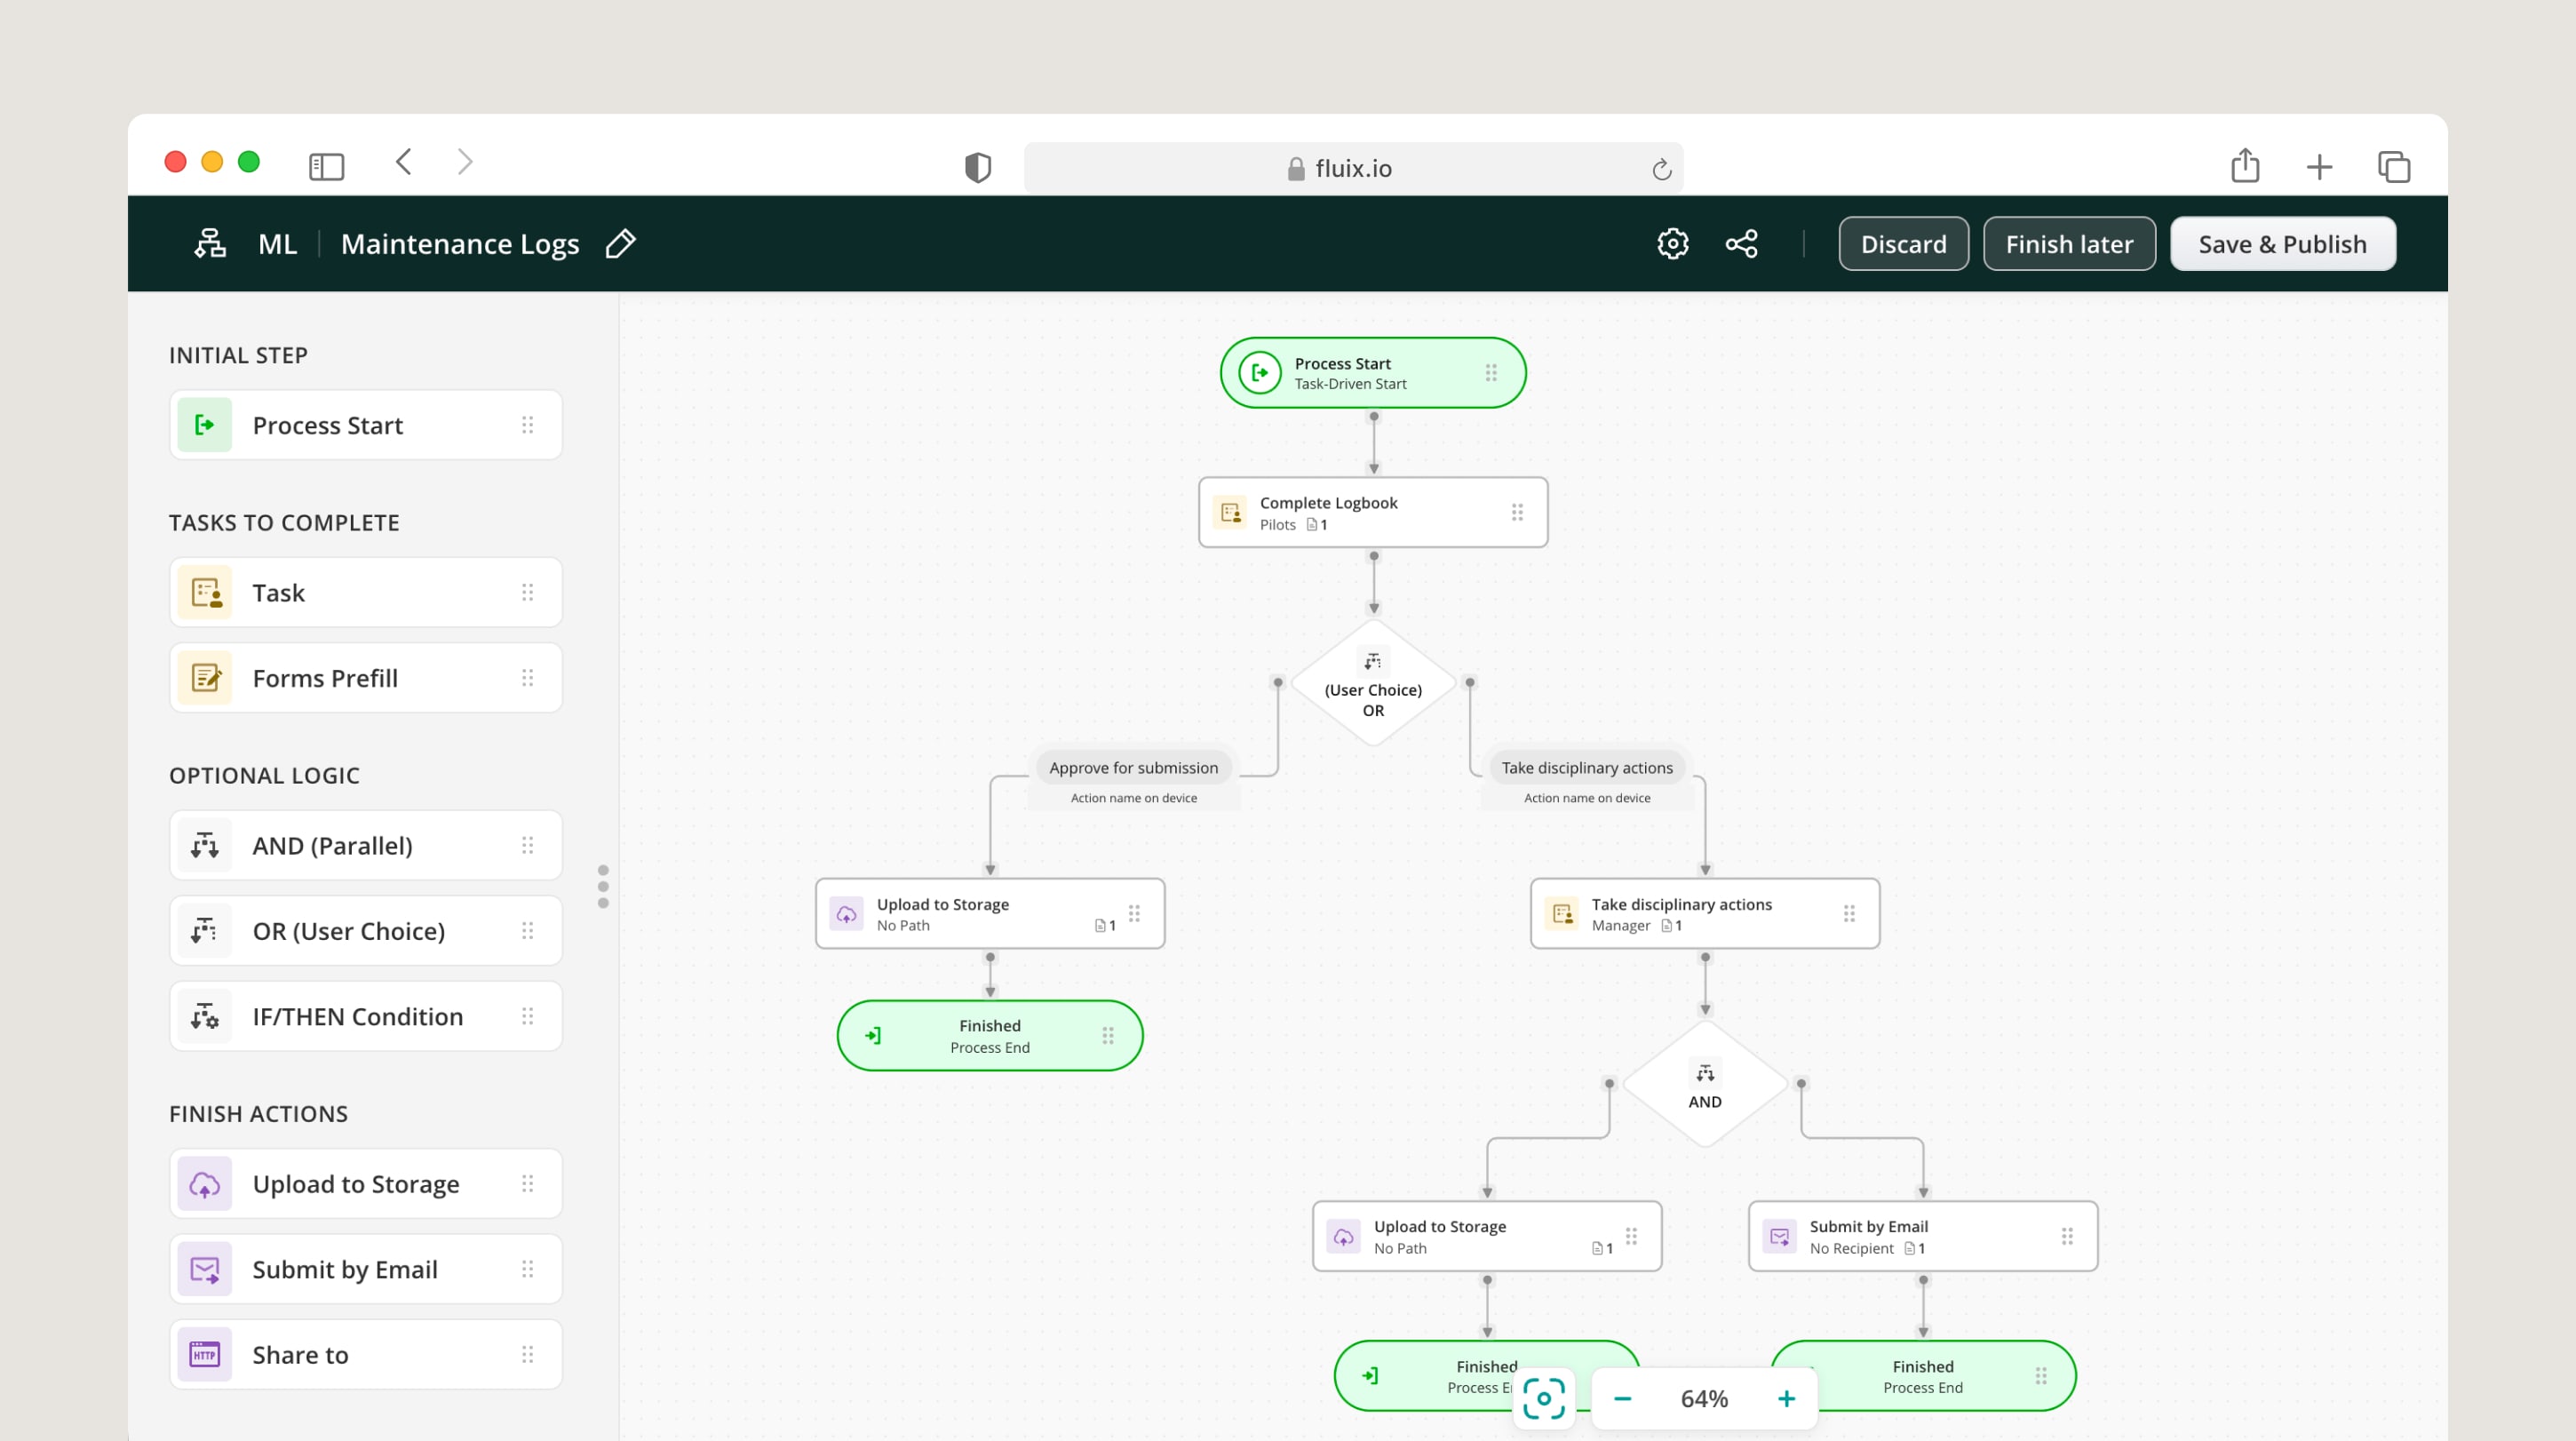Select the Forms Prefill icon in sidebar
2576x1441 pixels.
pos(205,678)
